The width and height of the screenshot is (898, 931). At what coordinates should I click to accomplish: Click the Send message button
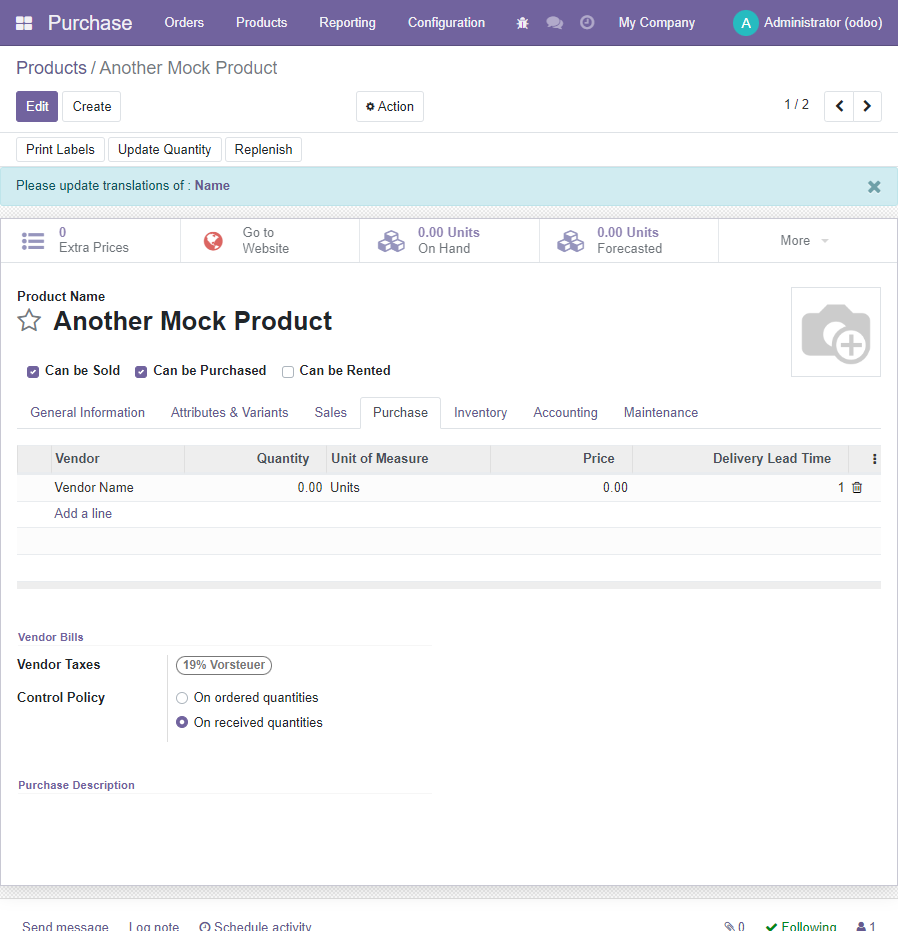pos(65,926)
